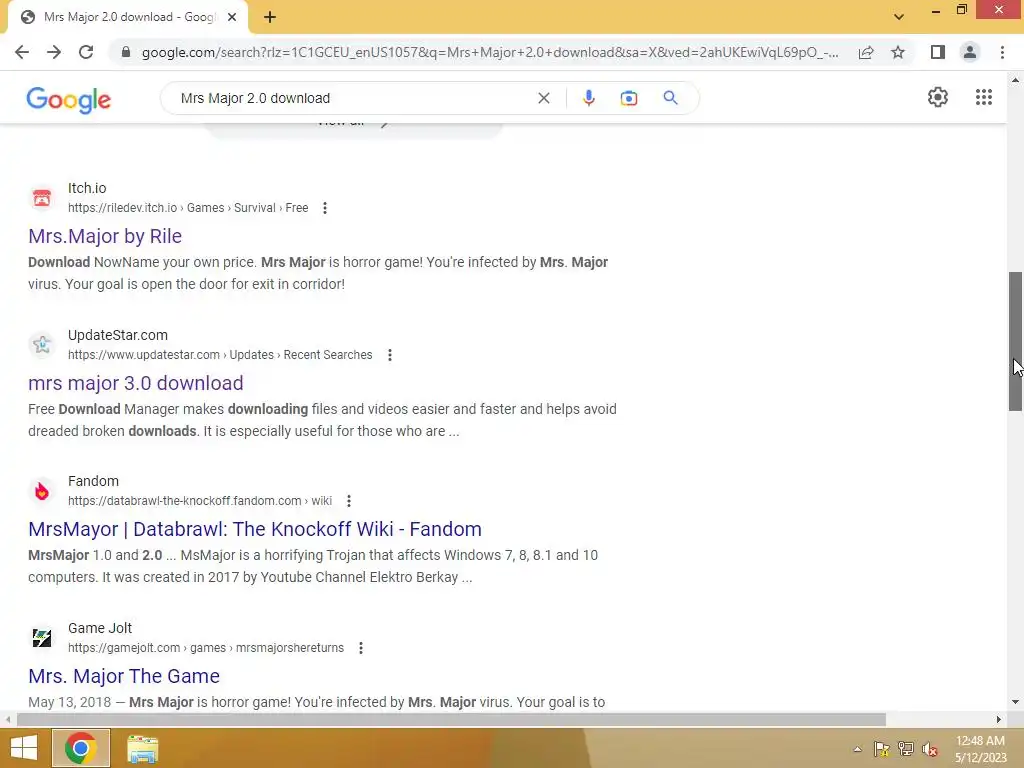The height and width of the screenshot is (768, 1024).
Task: Go forward to the next page
Action: click(54, 52)
